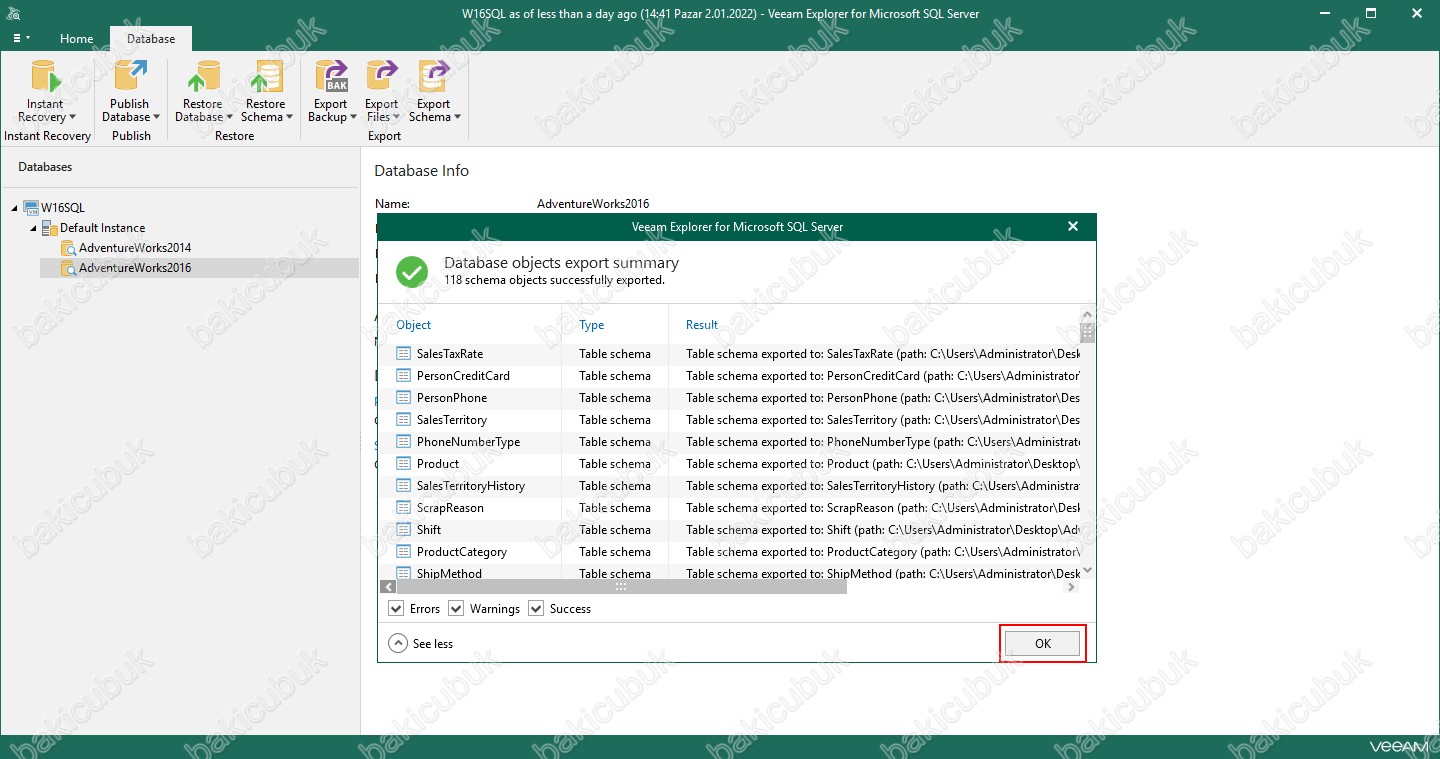Click the Restore Database ribbon icon

pos(203,76)
